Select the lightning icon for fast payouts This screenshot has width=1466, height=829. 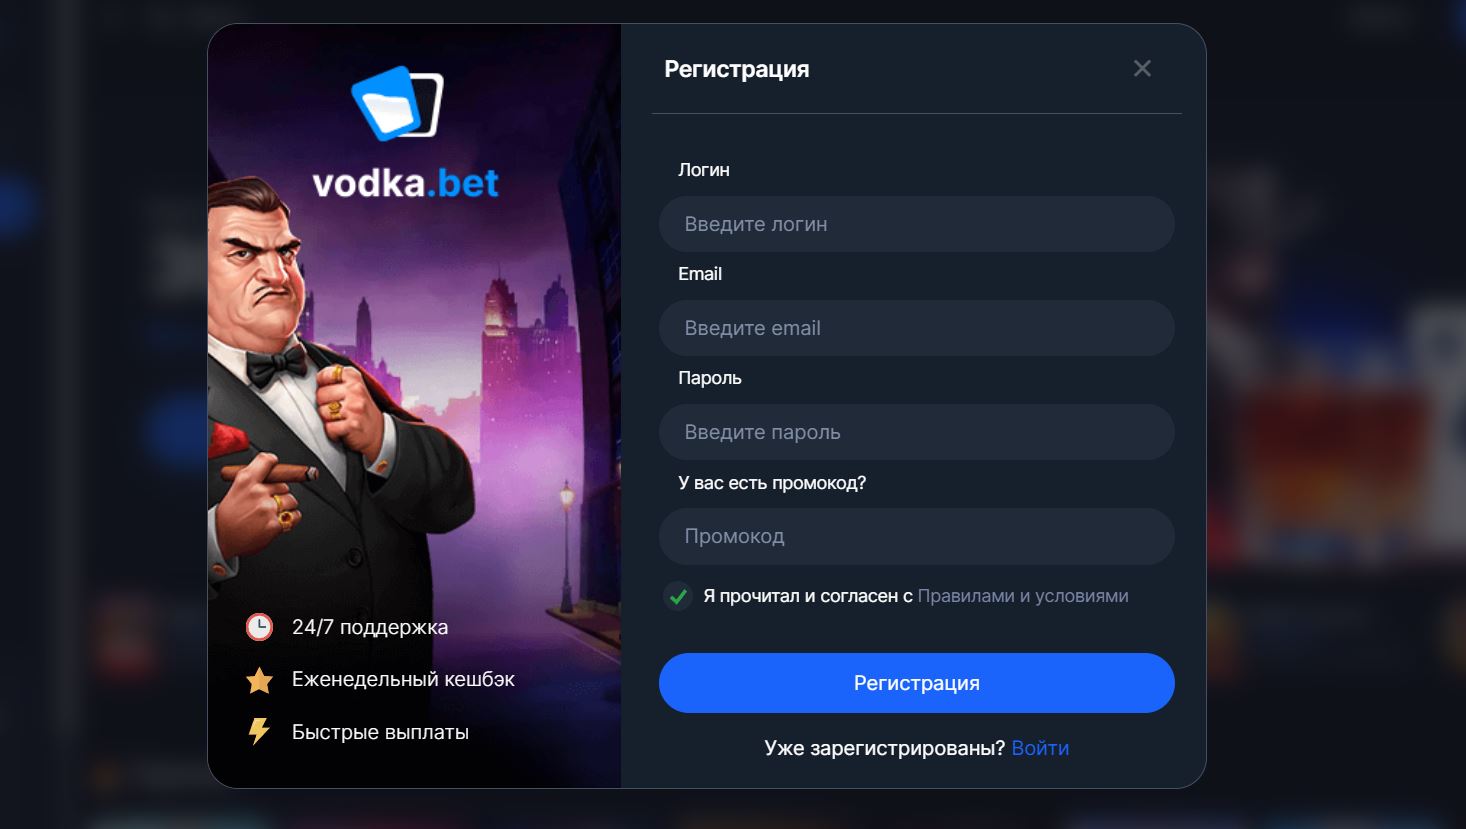[x=259, y=731]
